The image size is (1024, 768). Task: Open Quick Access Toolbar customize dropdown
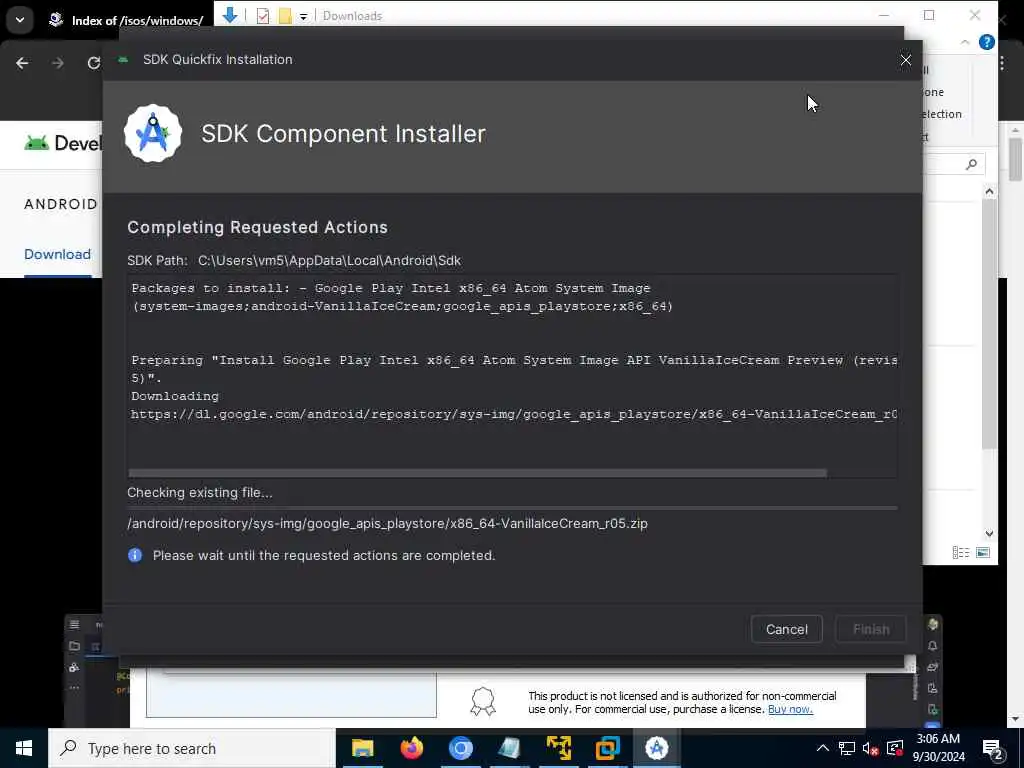point(304,16)
